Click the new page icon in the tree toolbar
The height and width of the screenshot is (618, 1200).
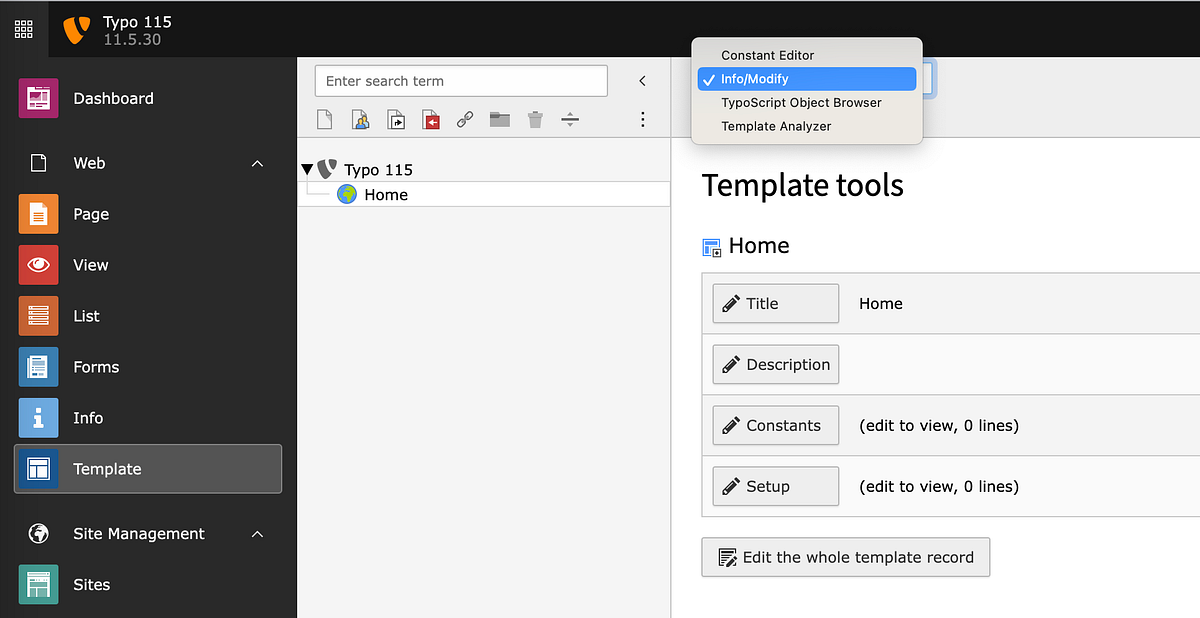[324, 119]
